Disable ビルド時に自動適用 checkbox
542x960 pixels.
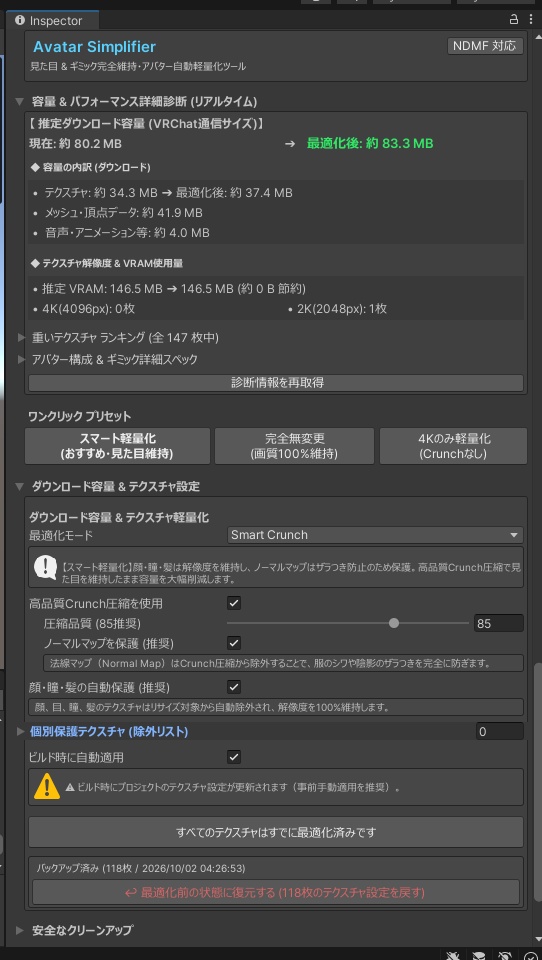pos(234,757)
